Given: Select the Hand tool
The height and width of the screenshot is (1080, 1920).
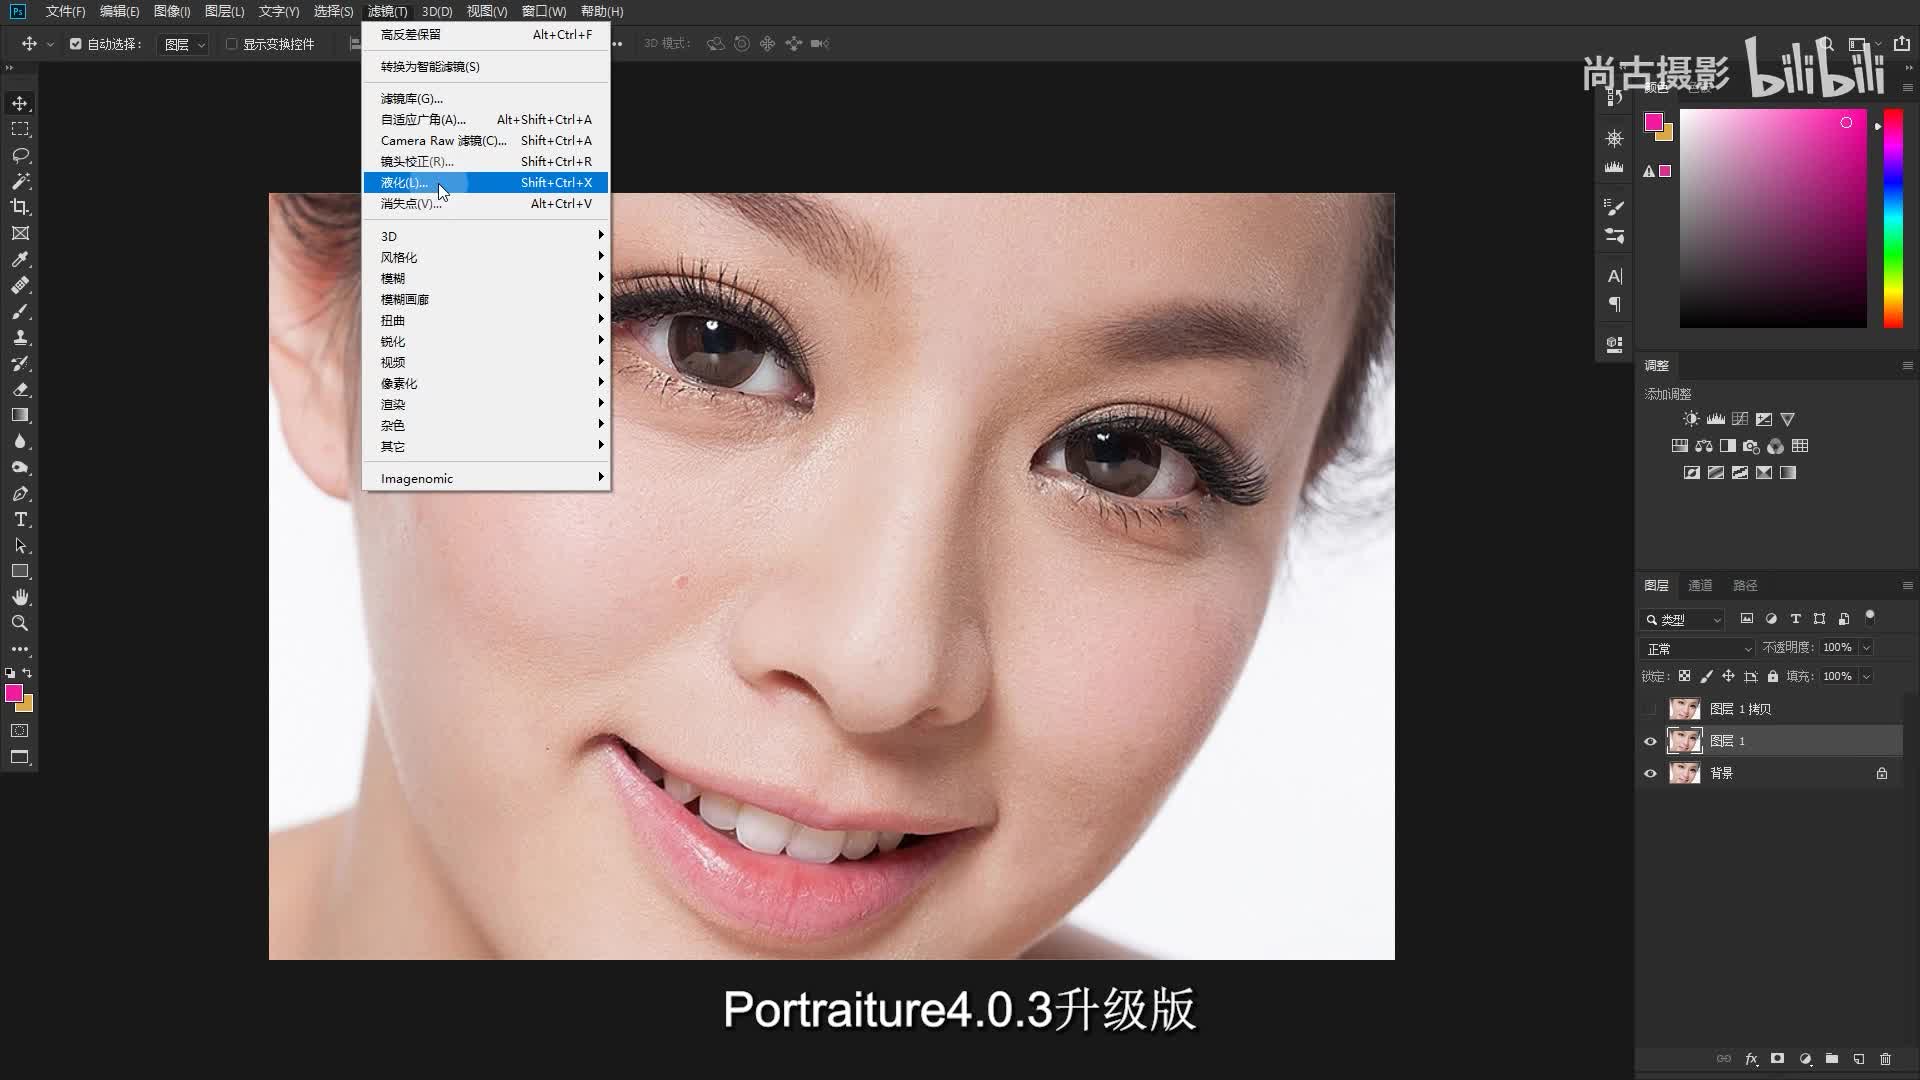Looking at the screenshot, I should pos(20,597).
